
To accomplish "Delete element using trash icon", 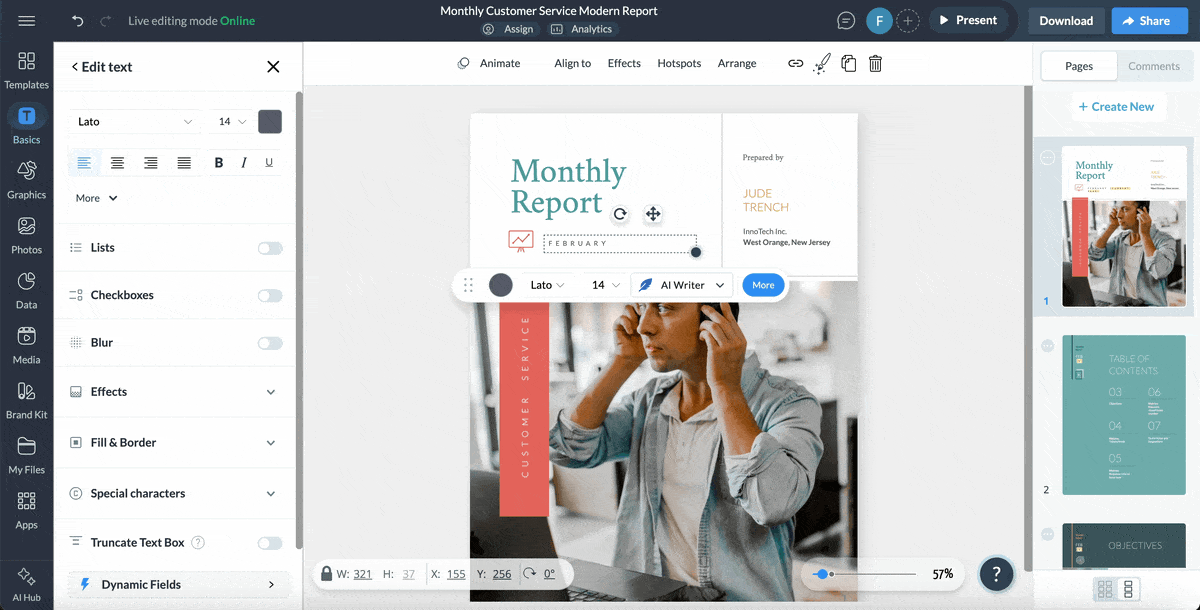I will (875, 63).
